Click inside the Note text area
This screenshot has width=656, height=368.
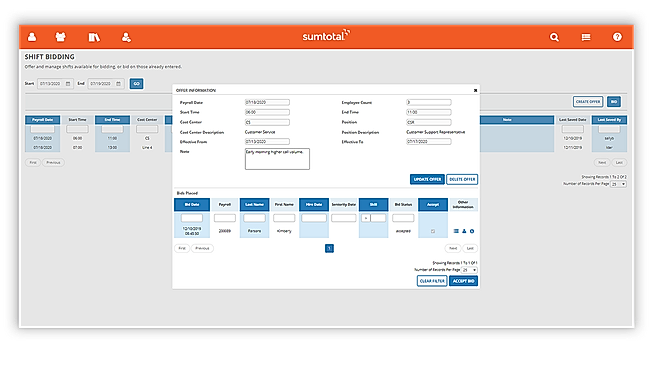(277, 159)
